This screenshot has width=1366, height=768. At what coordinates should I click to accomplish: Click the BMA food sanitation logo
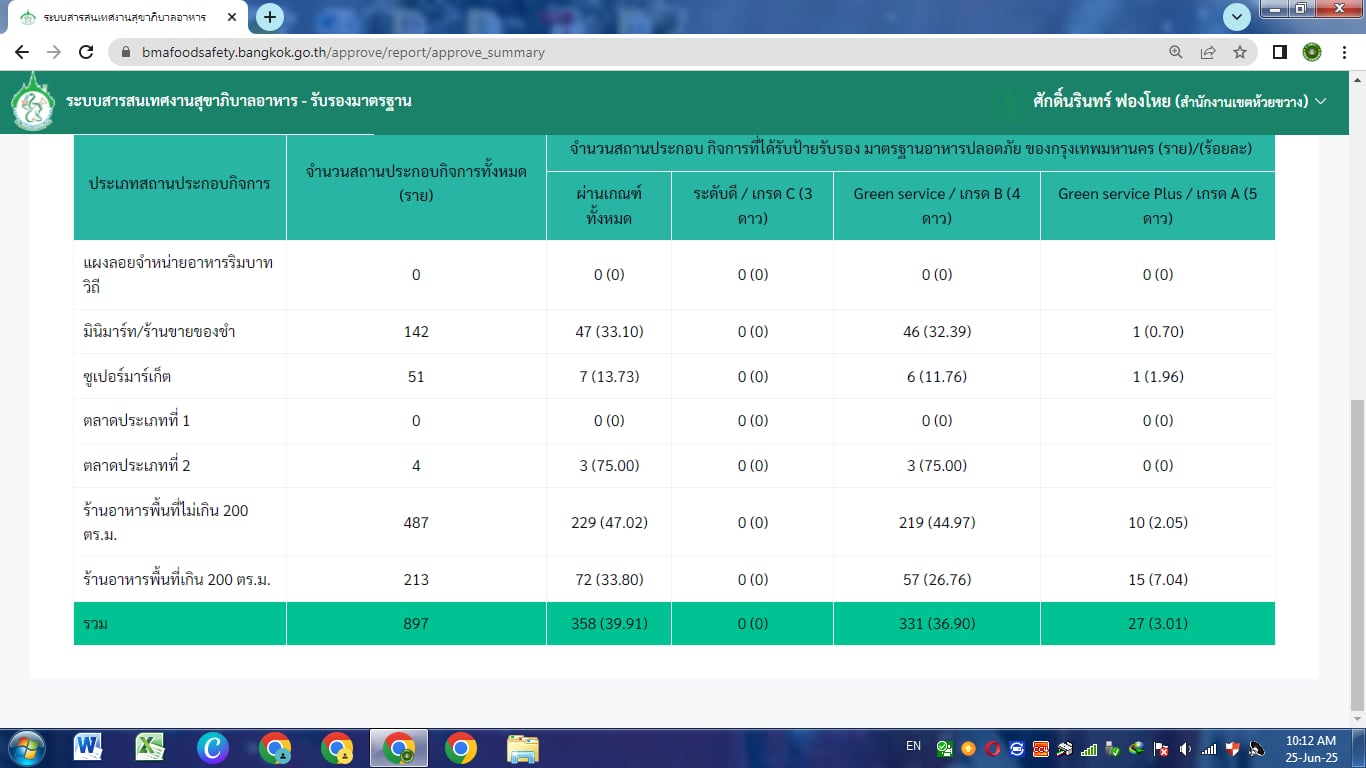point(33,102)
